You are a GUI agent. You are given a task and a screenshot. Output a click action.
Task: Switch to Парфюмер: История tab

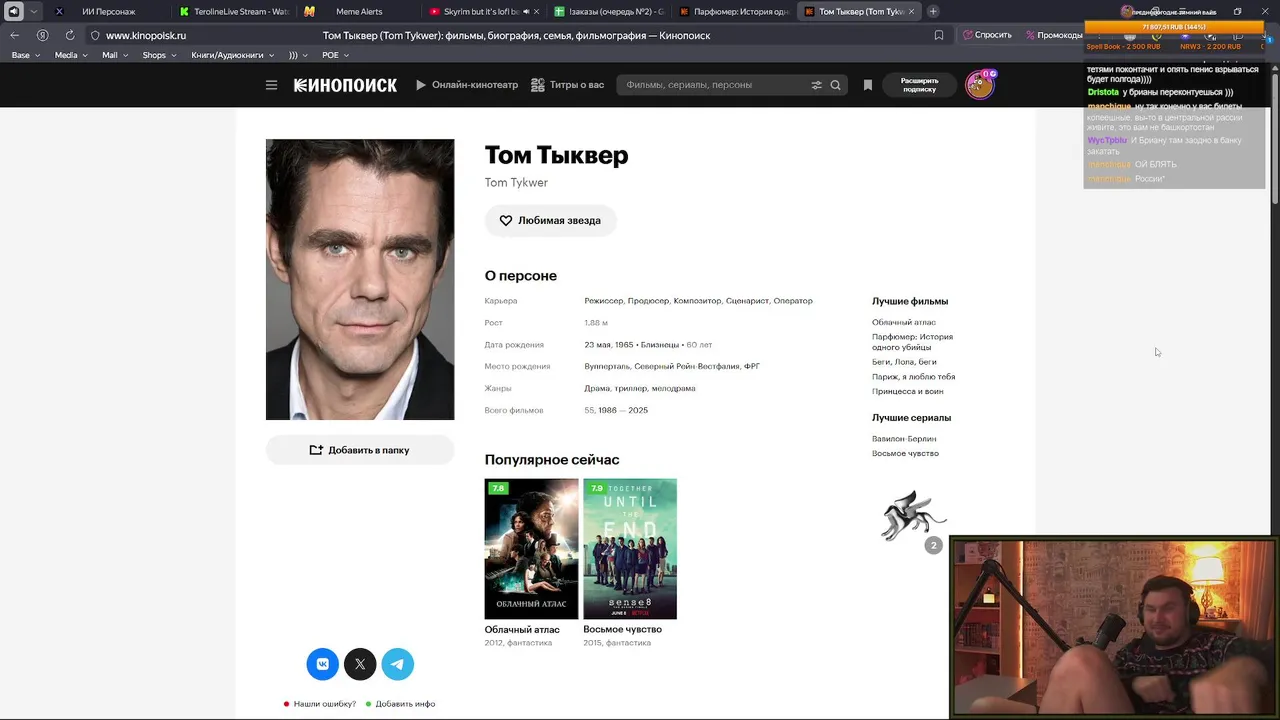click(733, 12)
